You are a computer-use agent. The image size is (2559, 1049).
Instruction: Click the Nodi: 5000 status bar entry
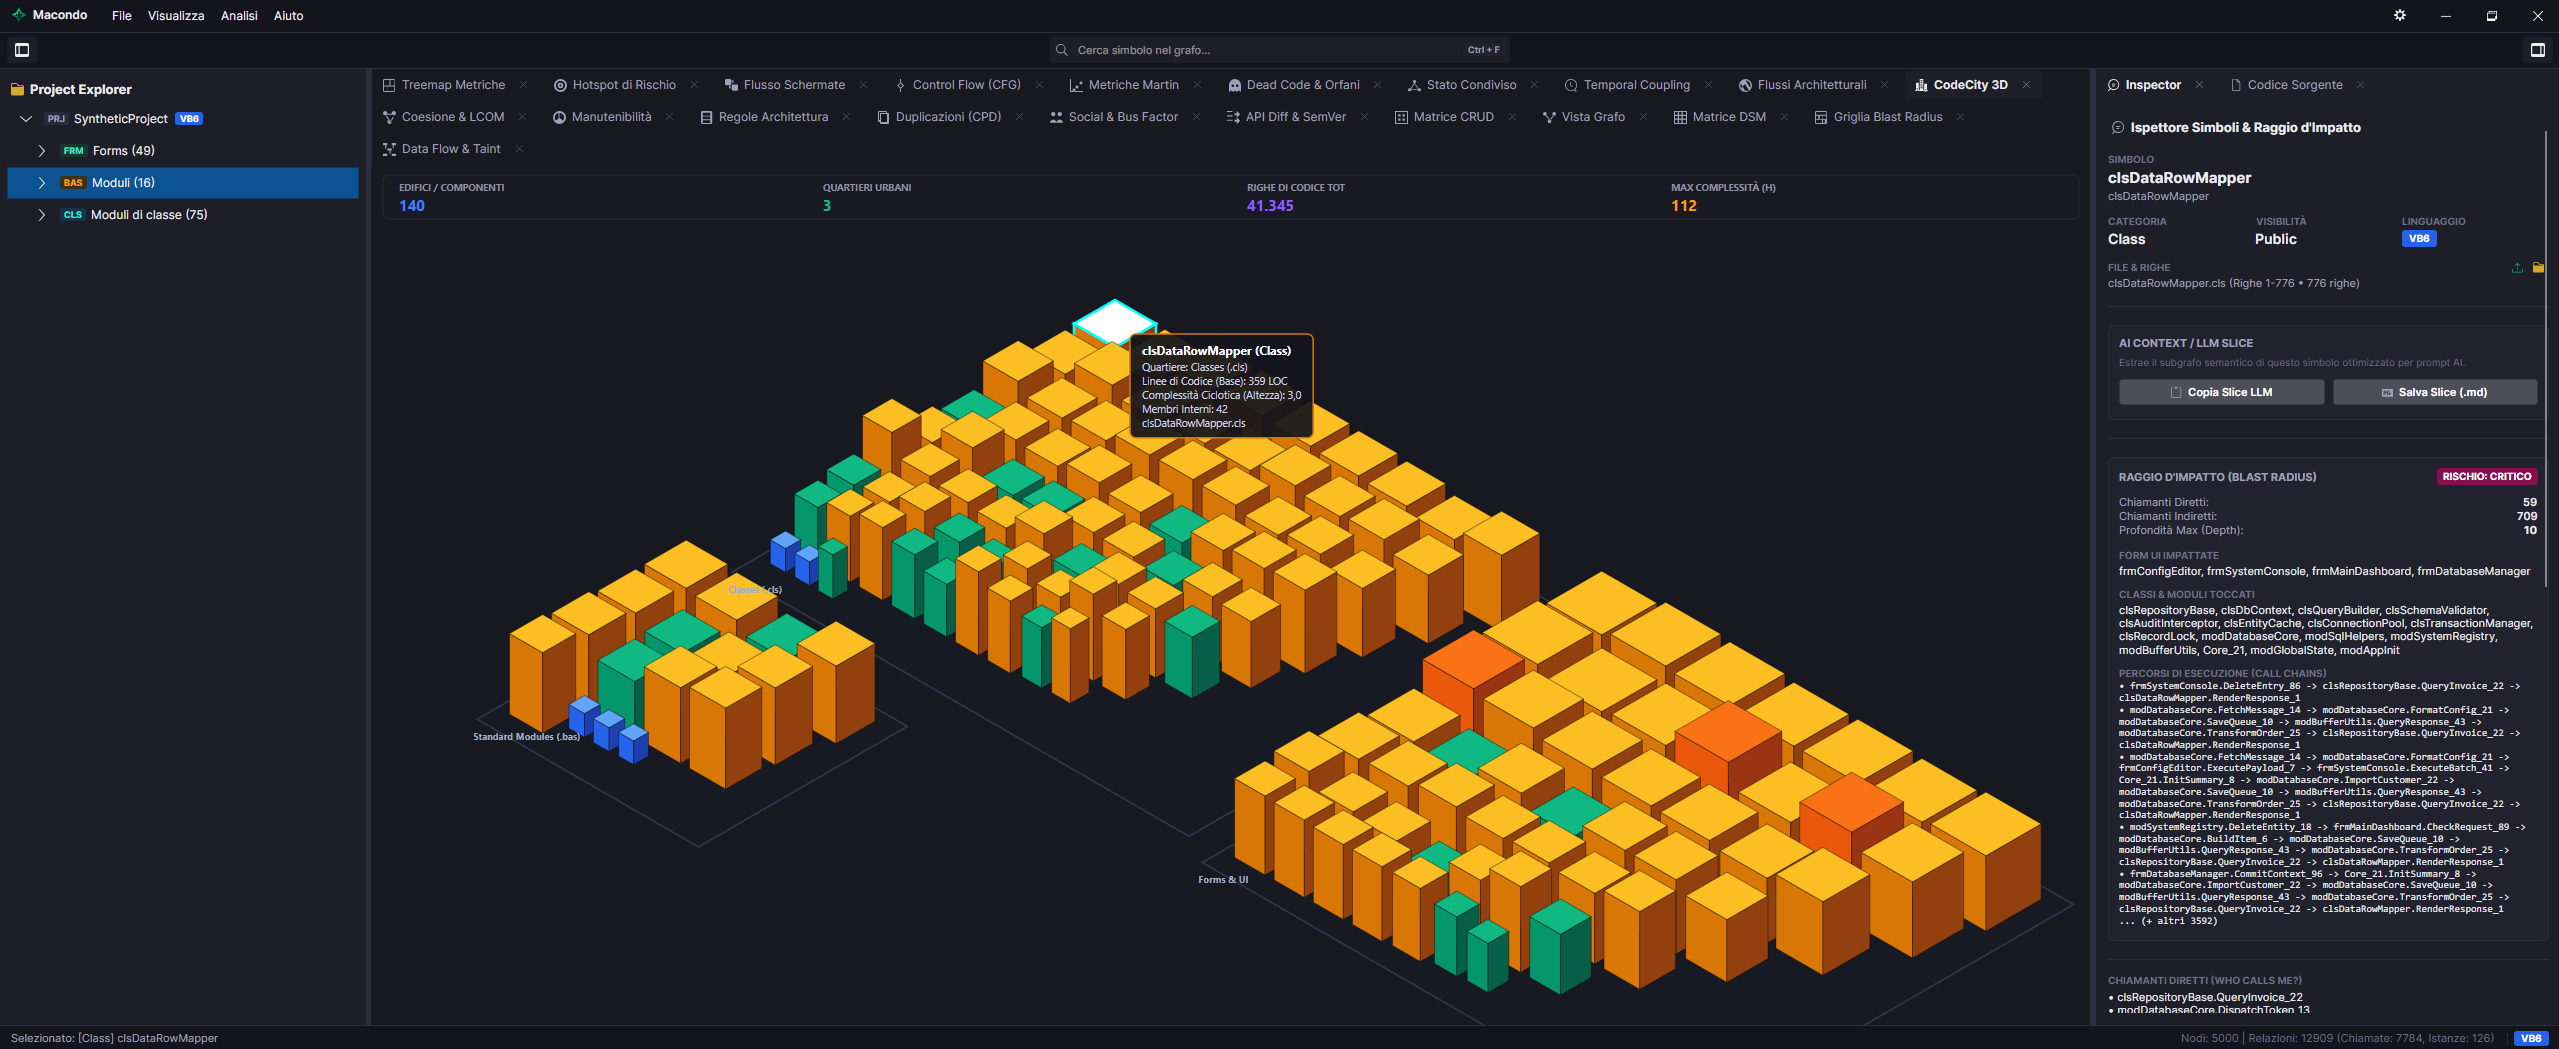coord(2209,1038)
